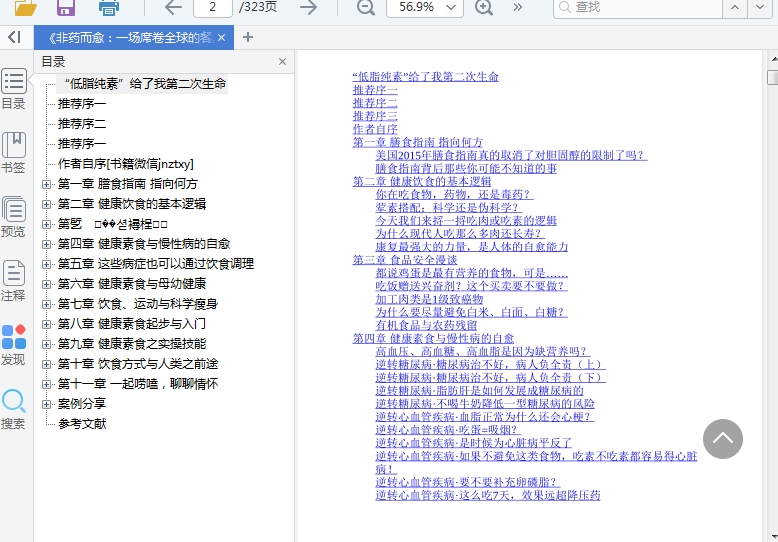Click the round scroll-to-top button
The image size is (778, 542).
[723, 439]
